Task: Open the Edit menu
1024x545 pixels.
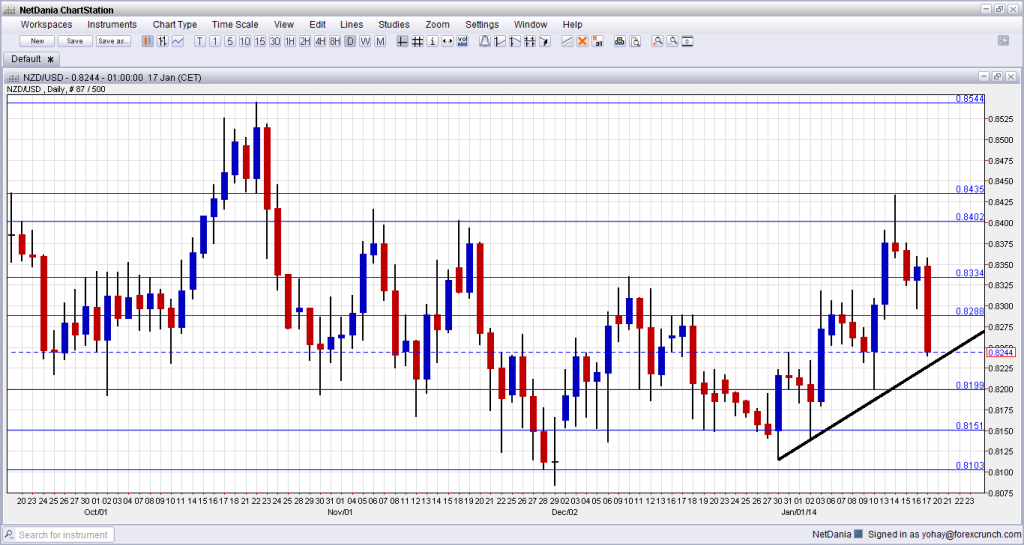Action: point(317,24)
